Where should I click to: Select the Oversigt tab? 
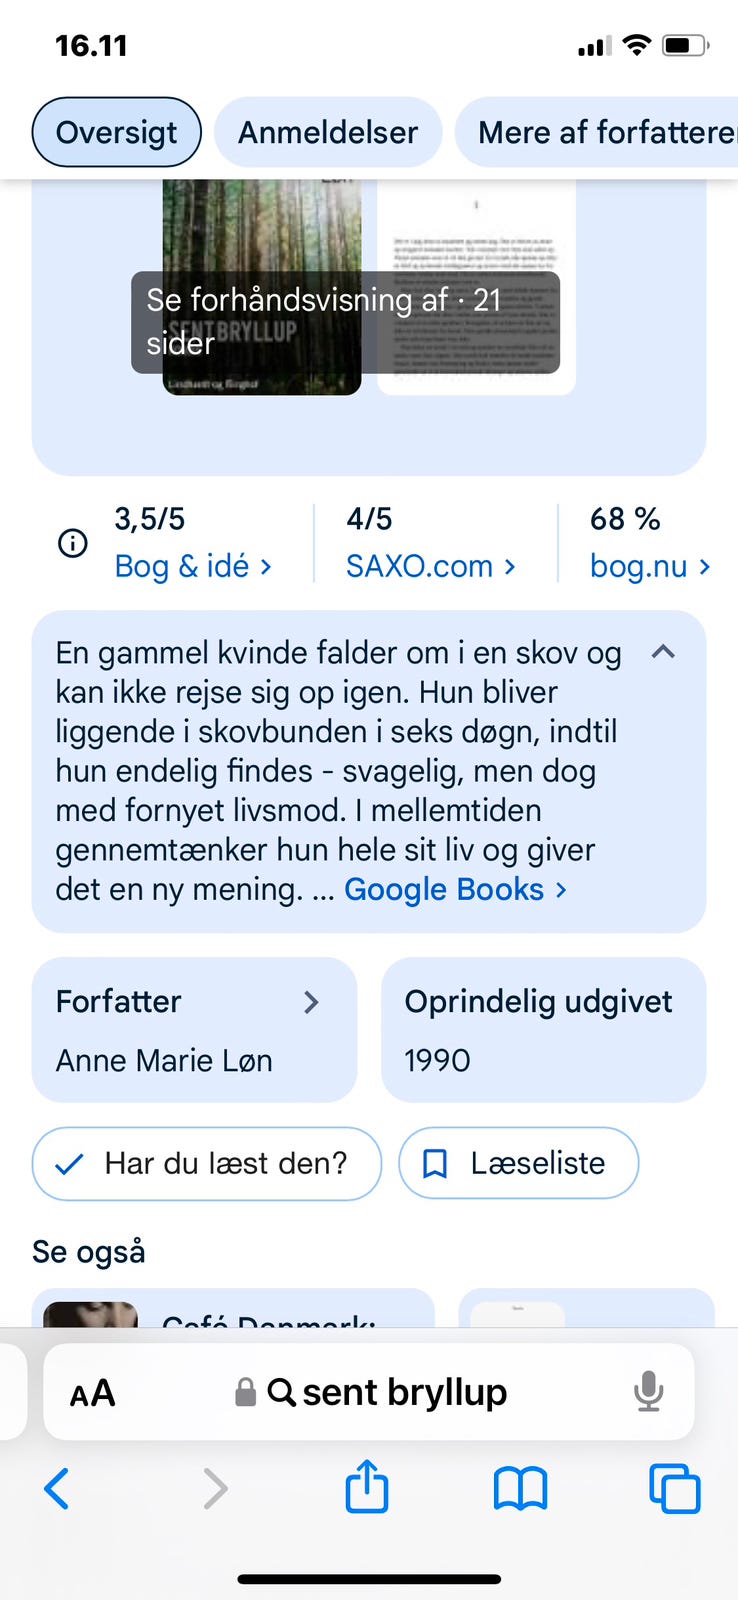tap(116, 132)
